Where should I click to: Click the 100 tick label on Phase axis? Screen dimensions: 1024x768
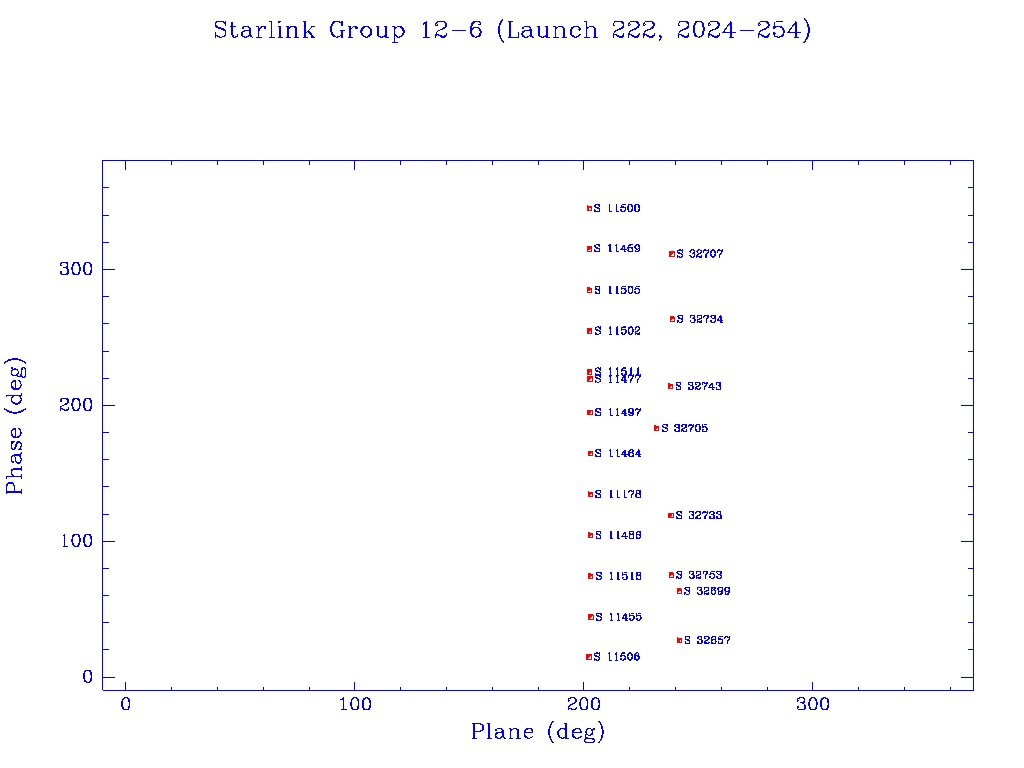coord(77,541)
